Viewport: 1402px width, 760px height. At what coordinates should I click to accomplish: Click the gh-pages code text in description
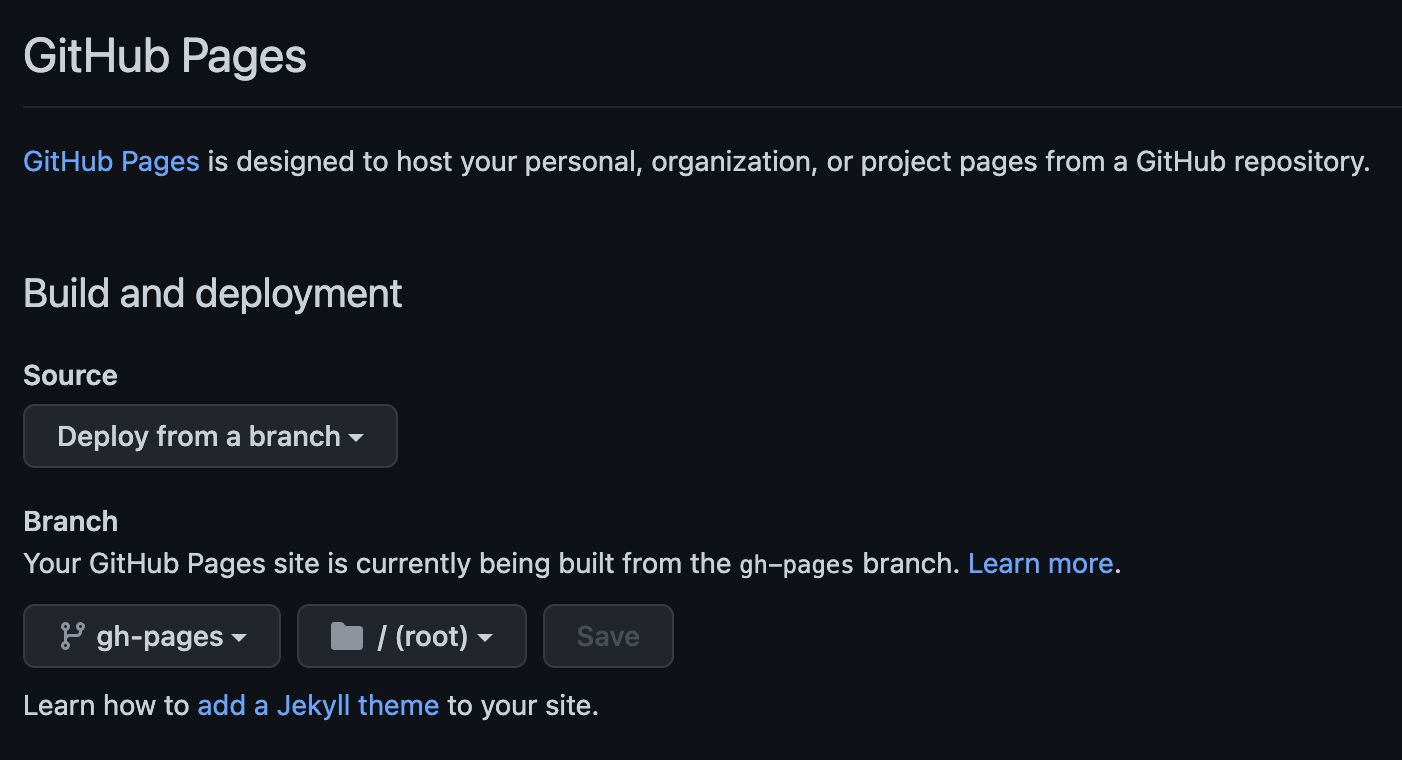click(796, 565)
